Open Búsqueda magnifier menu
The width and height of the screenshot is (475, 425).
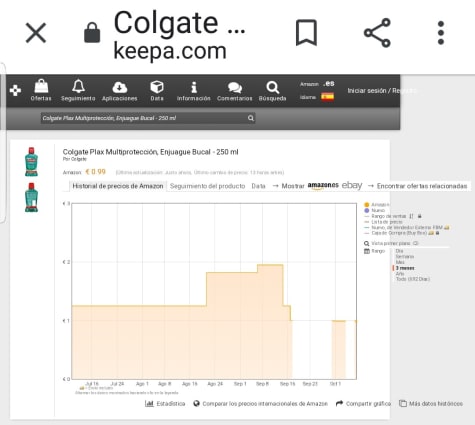272,90
